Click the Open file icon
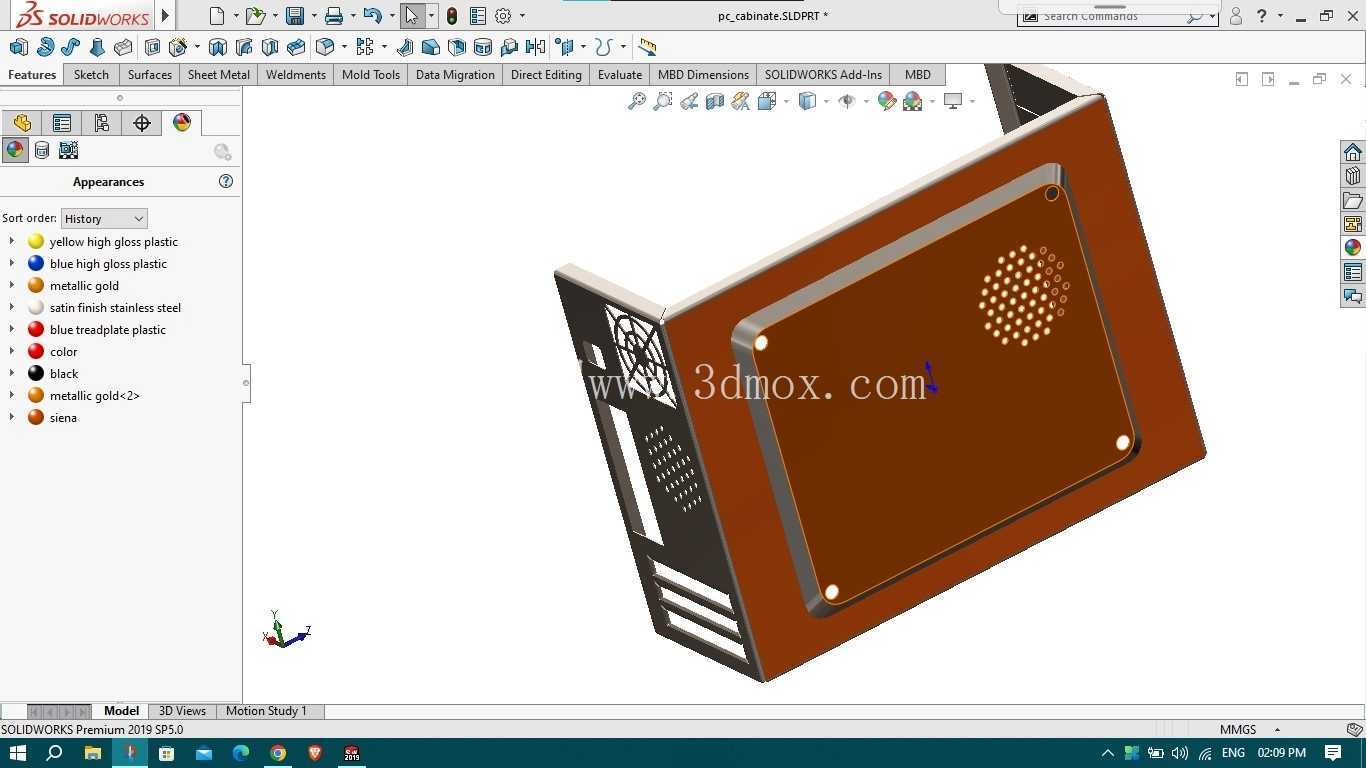Image resolution: width=1366 pixels, height=768 pixels. [256, 16]
